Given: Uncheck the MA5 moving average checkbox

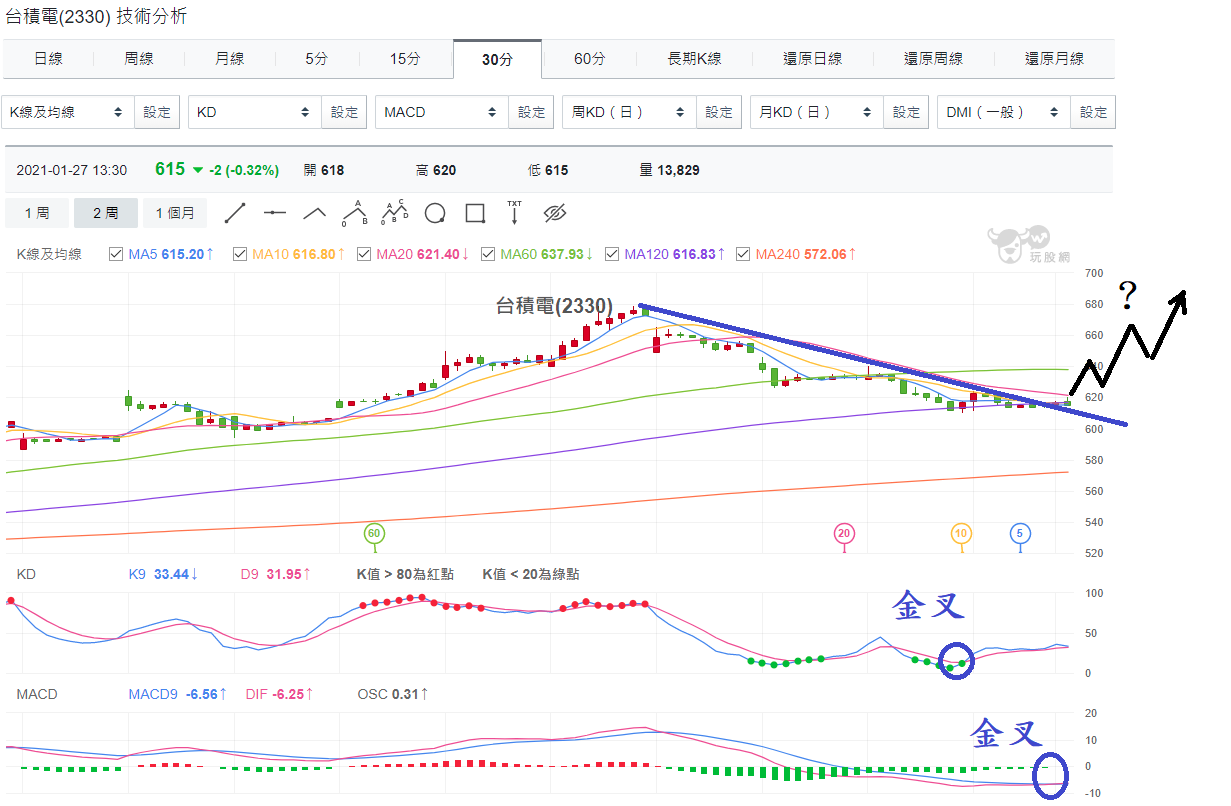Looking at the screenshot, I should click(116, 254).
